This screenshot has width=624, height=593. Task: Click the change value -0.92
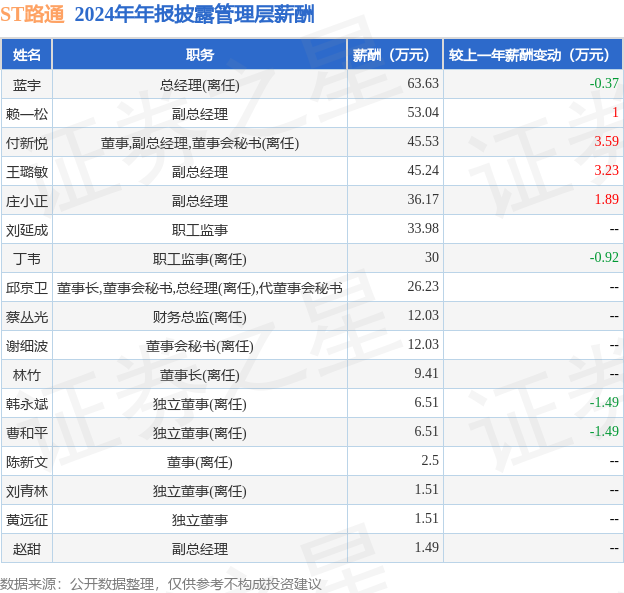604,258
